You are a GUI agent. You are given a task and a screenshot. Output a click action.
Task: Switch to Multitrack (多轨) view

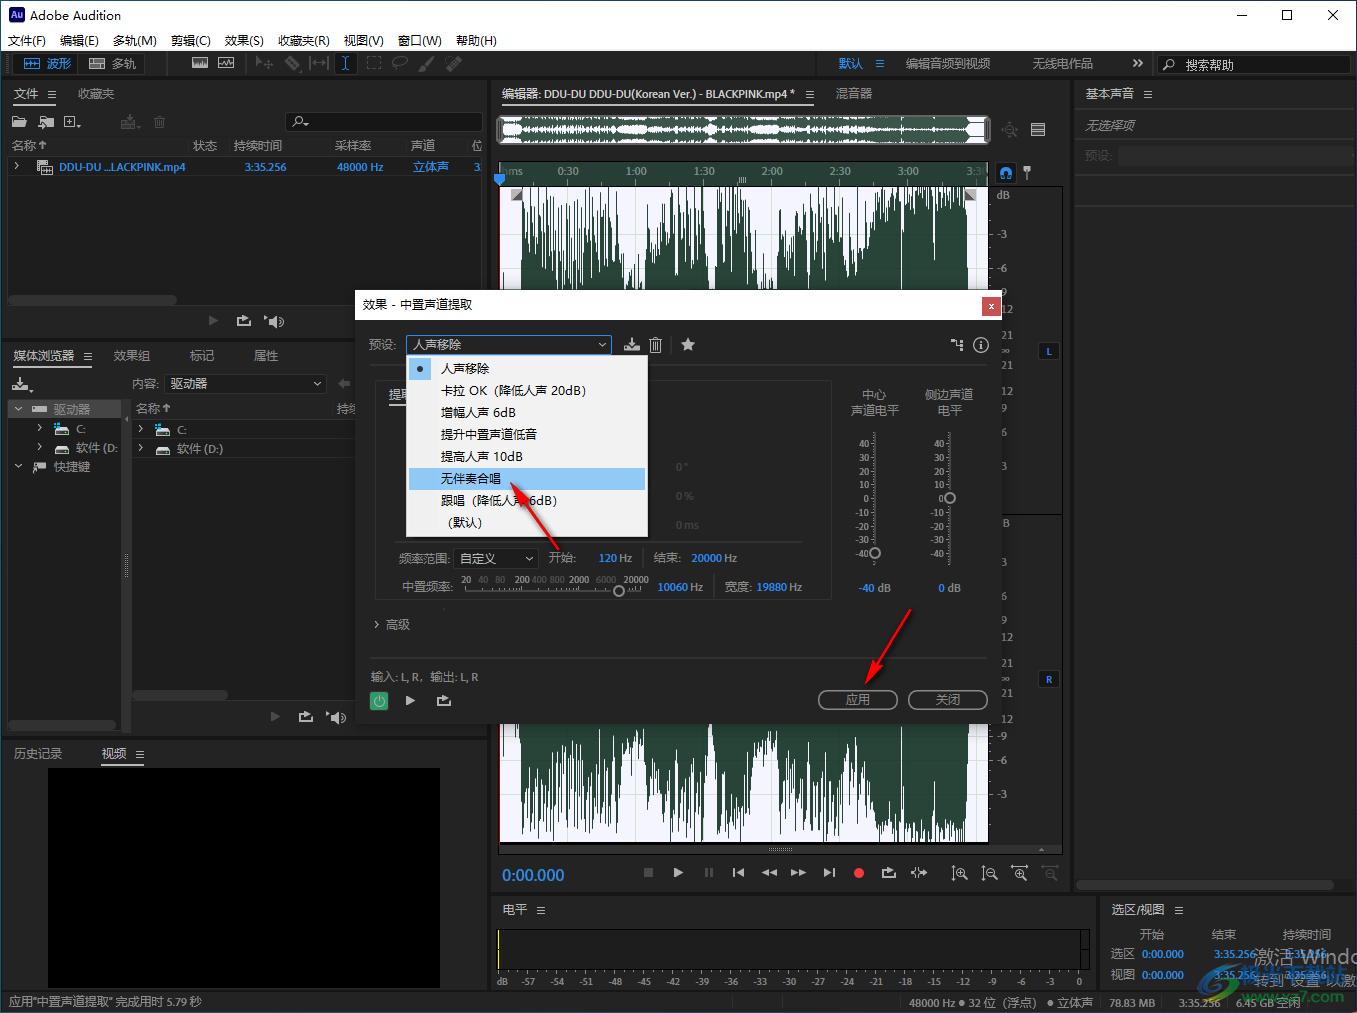click(x=112, y=64)
